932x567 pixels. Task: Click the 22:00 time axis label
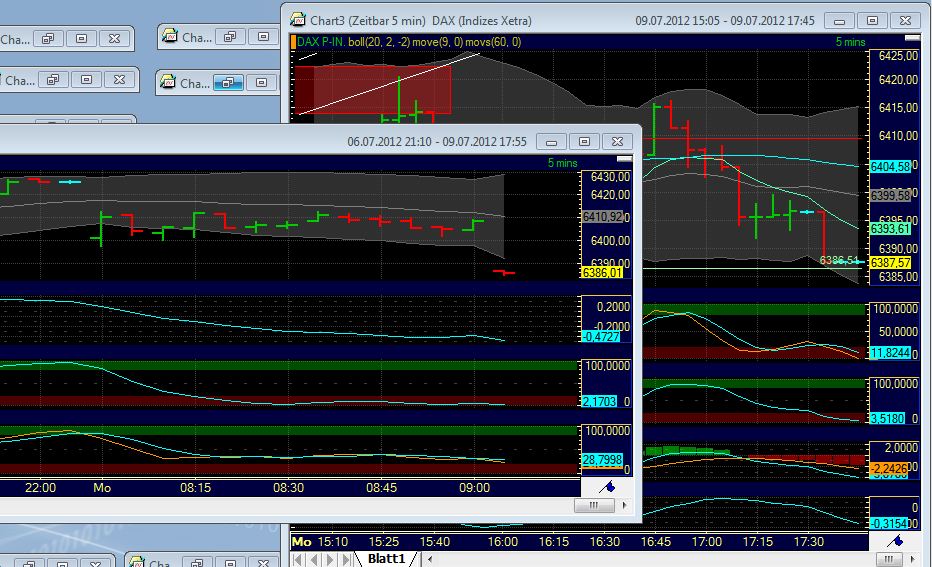40,488
